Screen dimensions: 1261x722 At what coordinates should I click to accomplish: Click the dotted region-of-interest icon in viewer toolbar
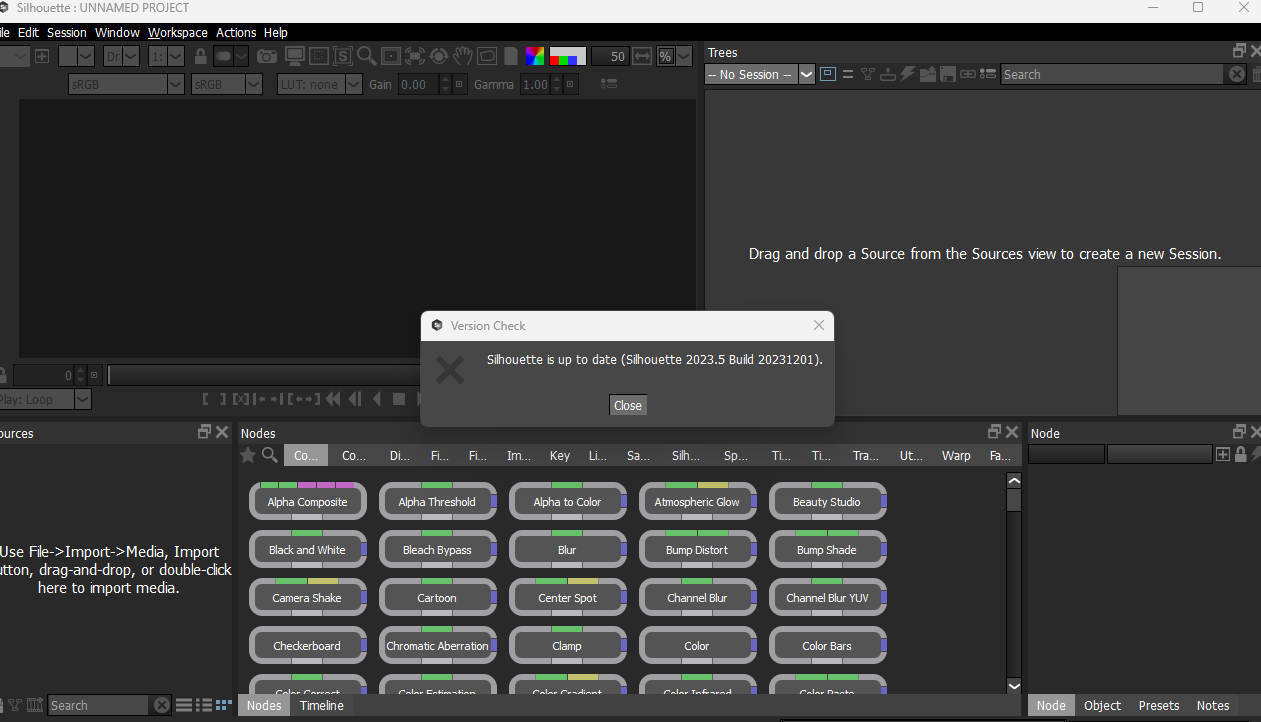coord(319,56)
